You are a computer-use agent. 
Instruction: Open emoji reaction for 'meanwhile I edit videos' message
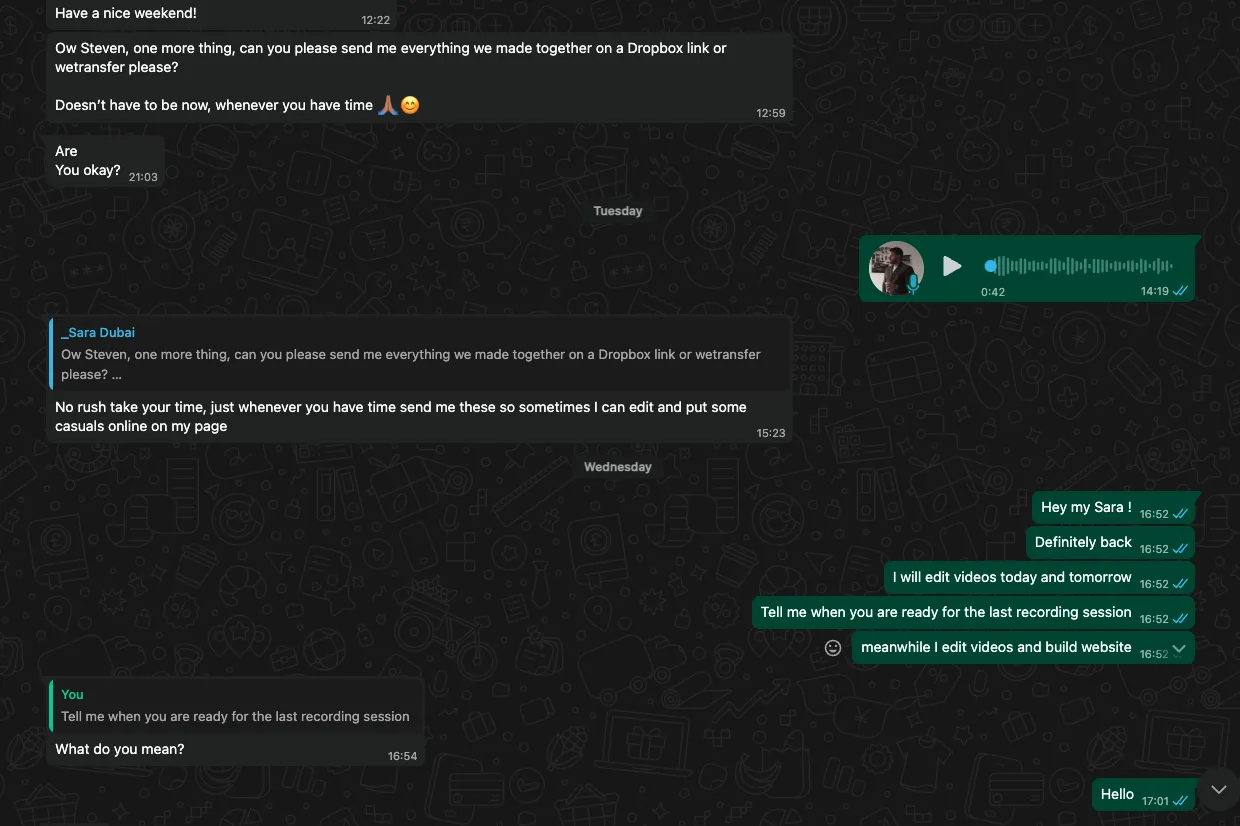click(833, 648)
